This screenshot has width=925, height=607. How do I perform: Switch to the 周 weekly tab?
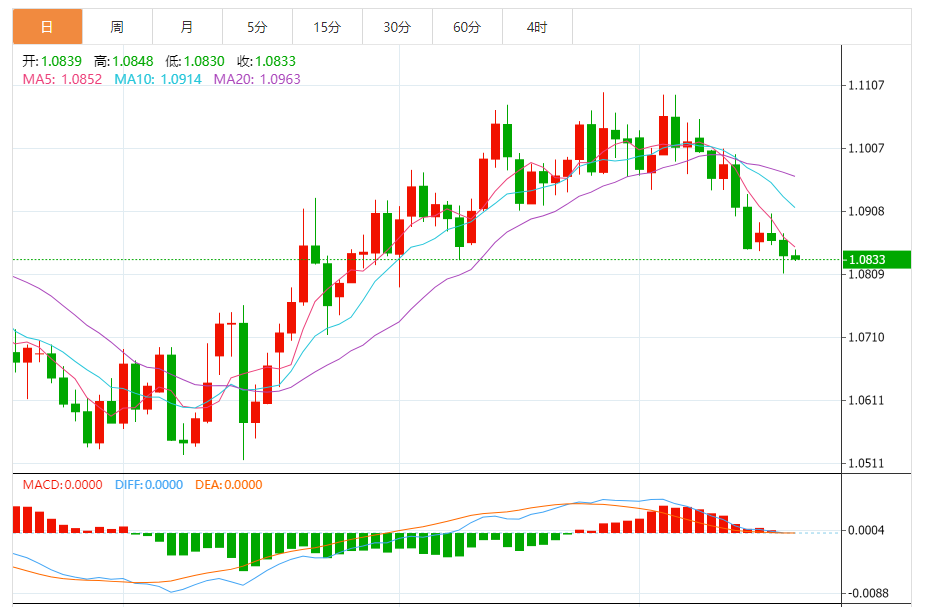point(117,27)
